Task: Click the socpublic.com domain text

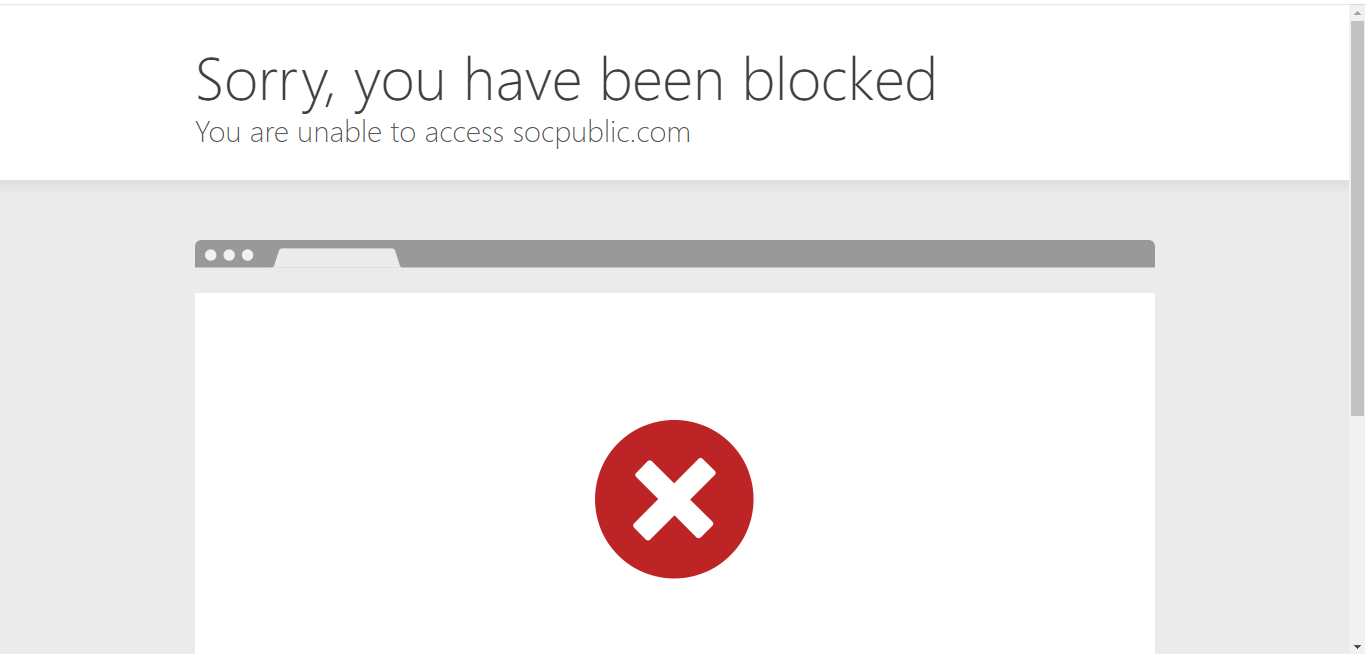Action: [x=601, y=133]
